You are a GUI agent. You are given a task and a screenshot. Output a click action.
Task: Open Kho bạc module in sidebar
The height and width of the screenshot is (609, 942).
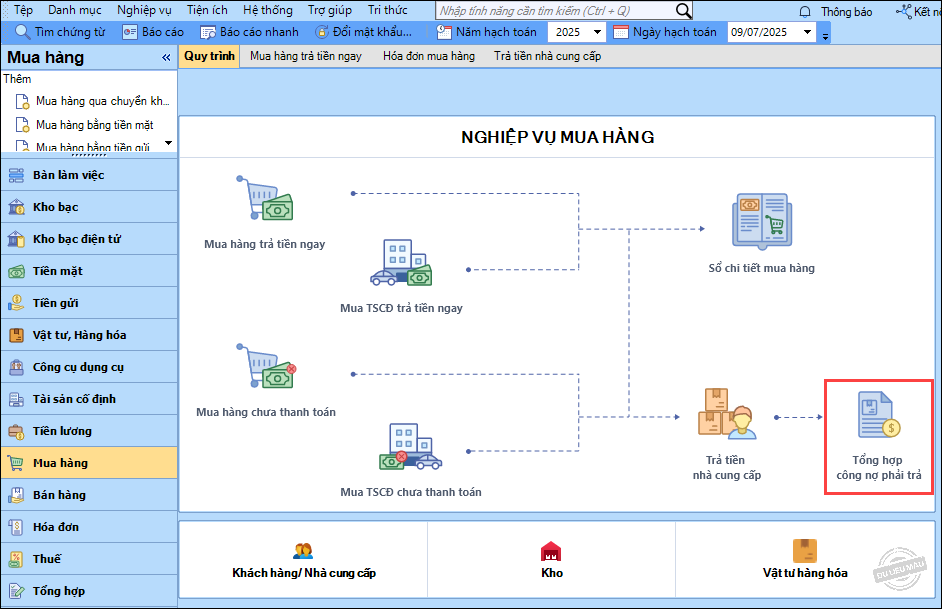(89, 207)
